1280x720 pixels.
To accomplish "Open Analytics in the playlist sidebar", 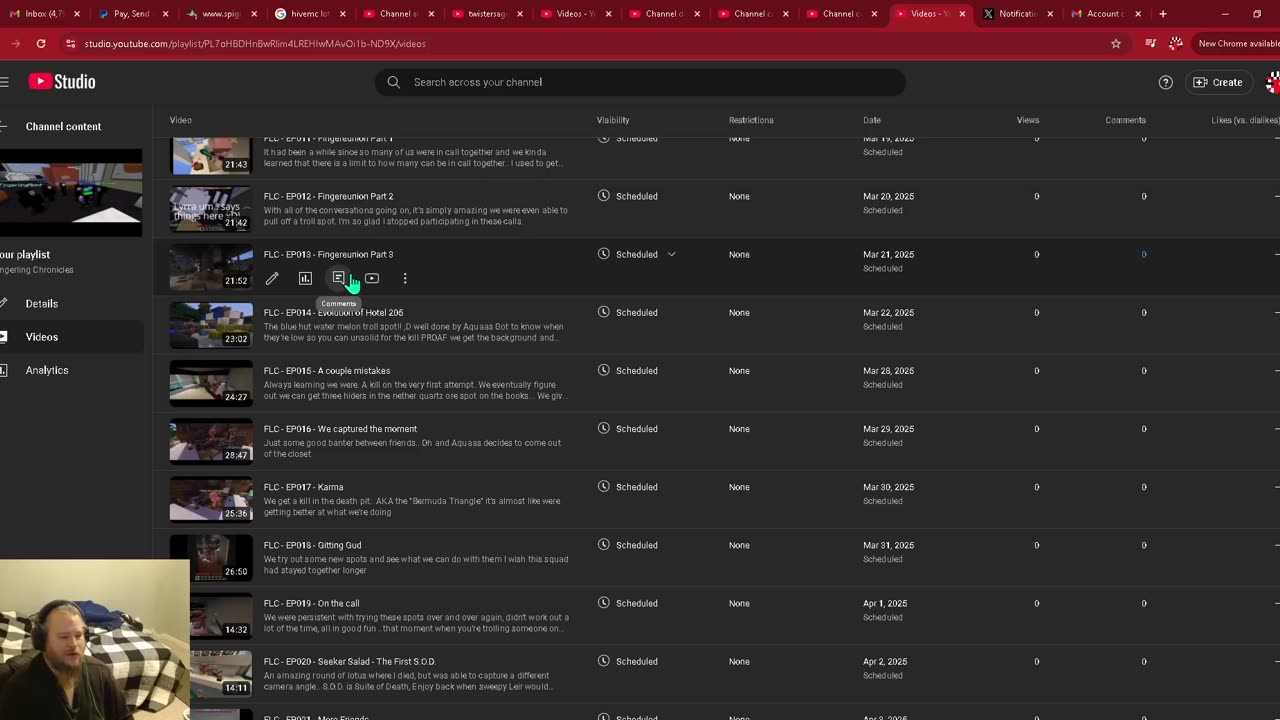I will pyautogui.click(x=47, y=370).
